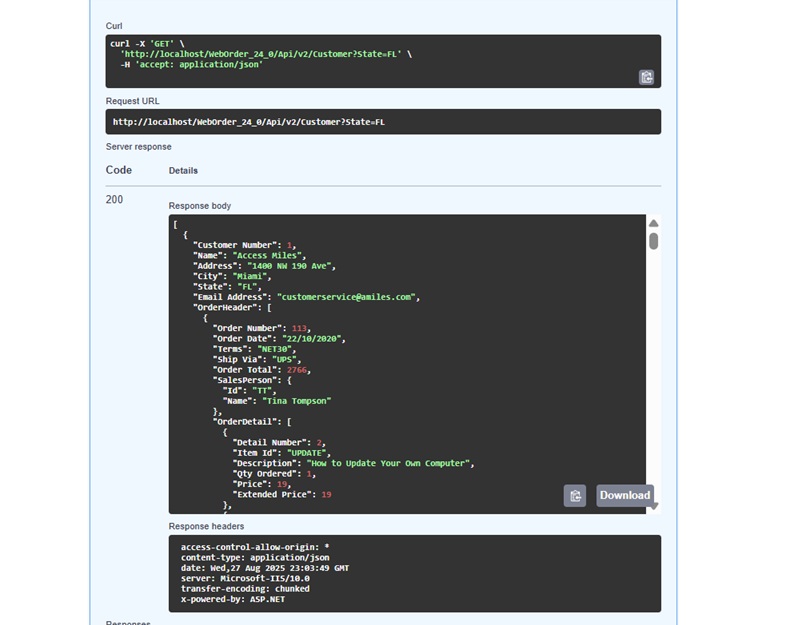This screenshot has width=800, height=625.
Task: Click the response body scrollbar thumb
Action: pos(654,240)
